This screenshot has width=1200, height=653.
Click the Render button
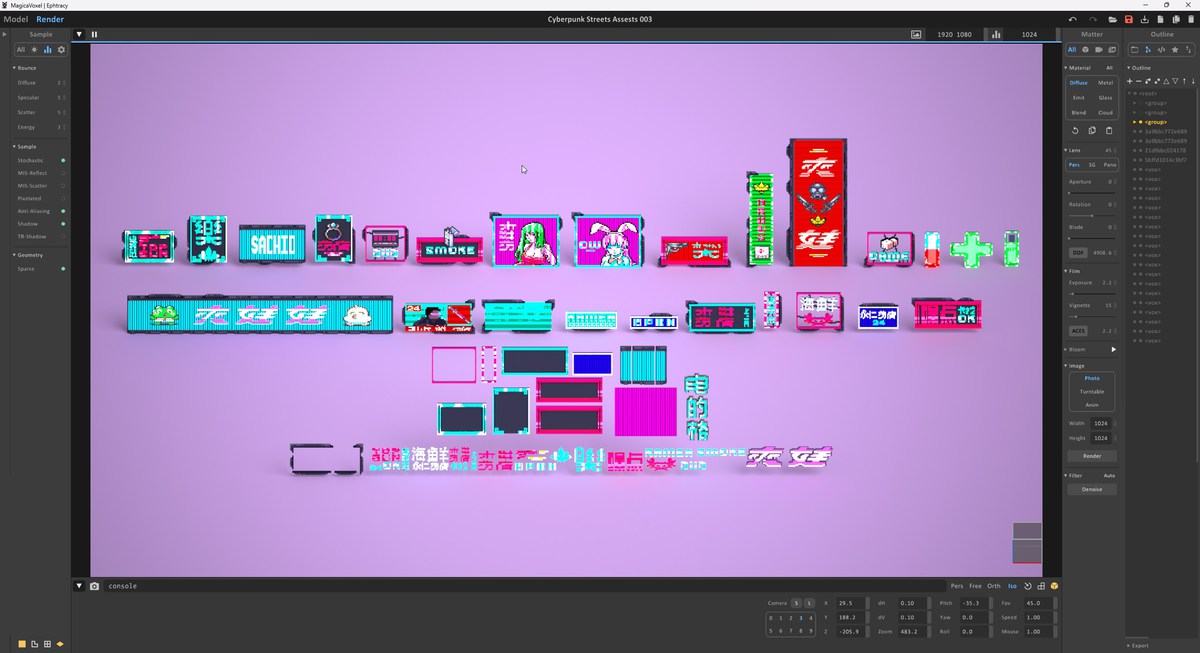(1092, 455)
